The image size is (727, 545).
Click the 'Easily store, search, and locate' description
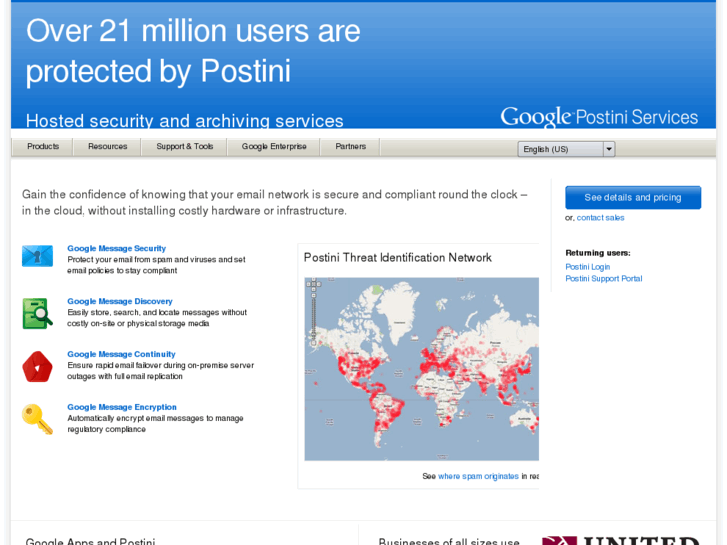point(157,318)
